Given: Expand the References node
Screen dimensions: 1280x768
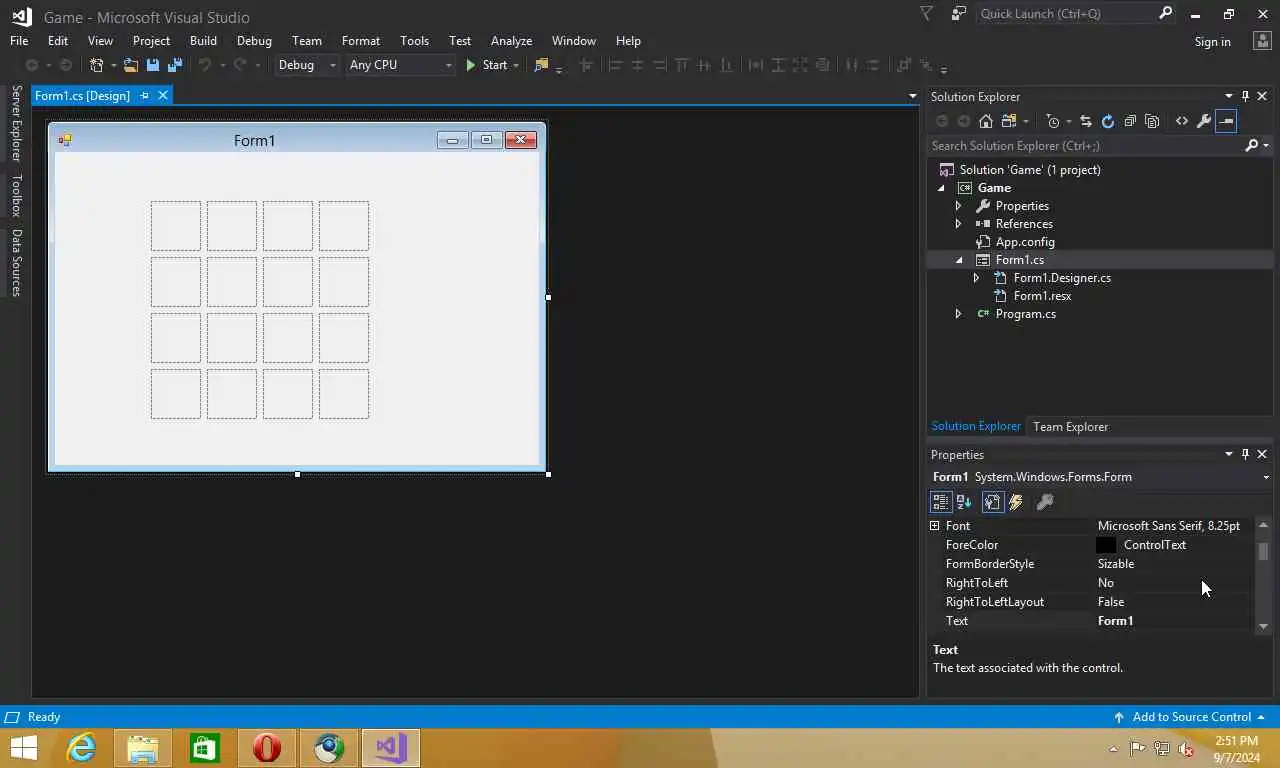Looking at the screenshot, I should 958,224.
